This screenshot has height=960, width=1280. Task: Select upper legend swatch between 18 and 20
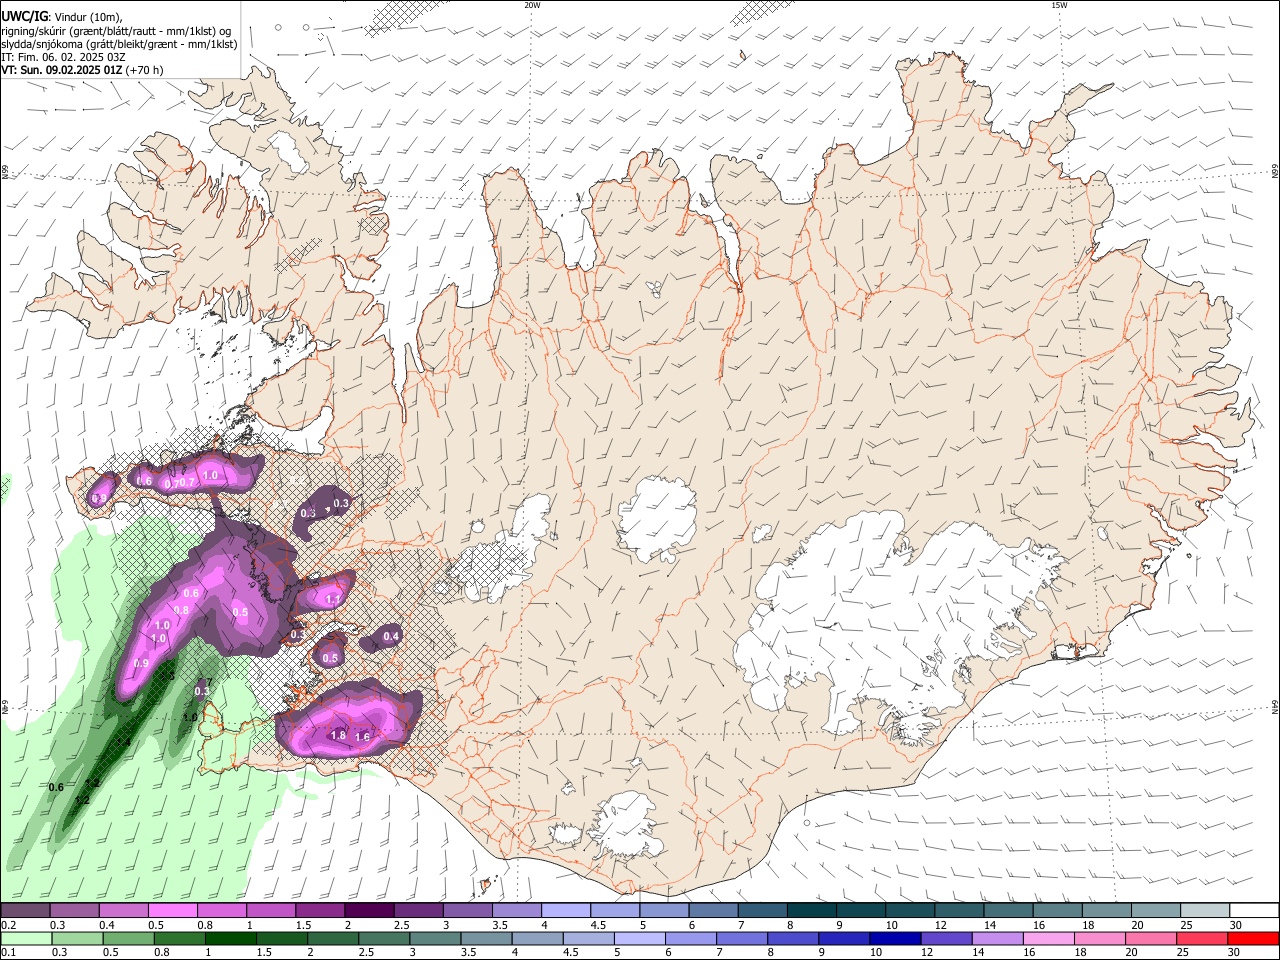(1107, 911)
